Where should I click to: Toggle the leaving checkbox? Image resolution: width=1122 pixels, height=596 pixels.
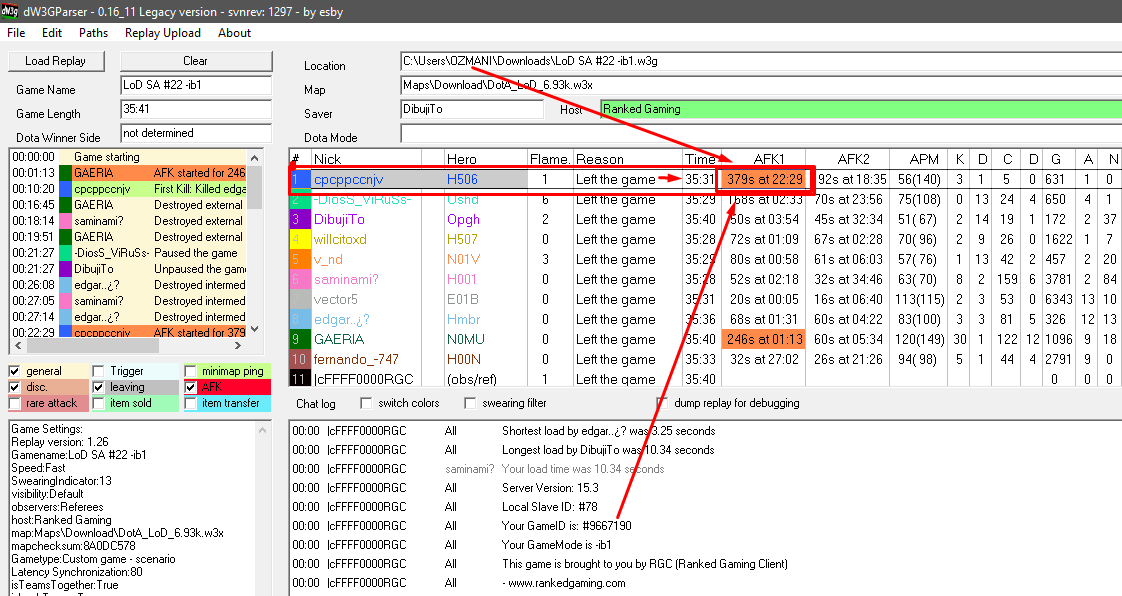[99, 387]
